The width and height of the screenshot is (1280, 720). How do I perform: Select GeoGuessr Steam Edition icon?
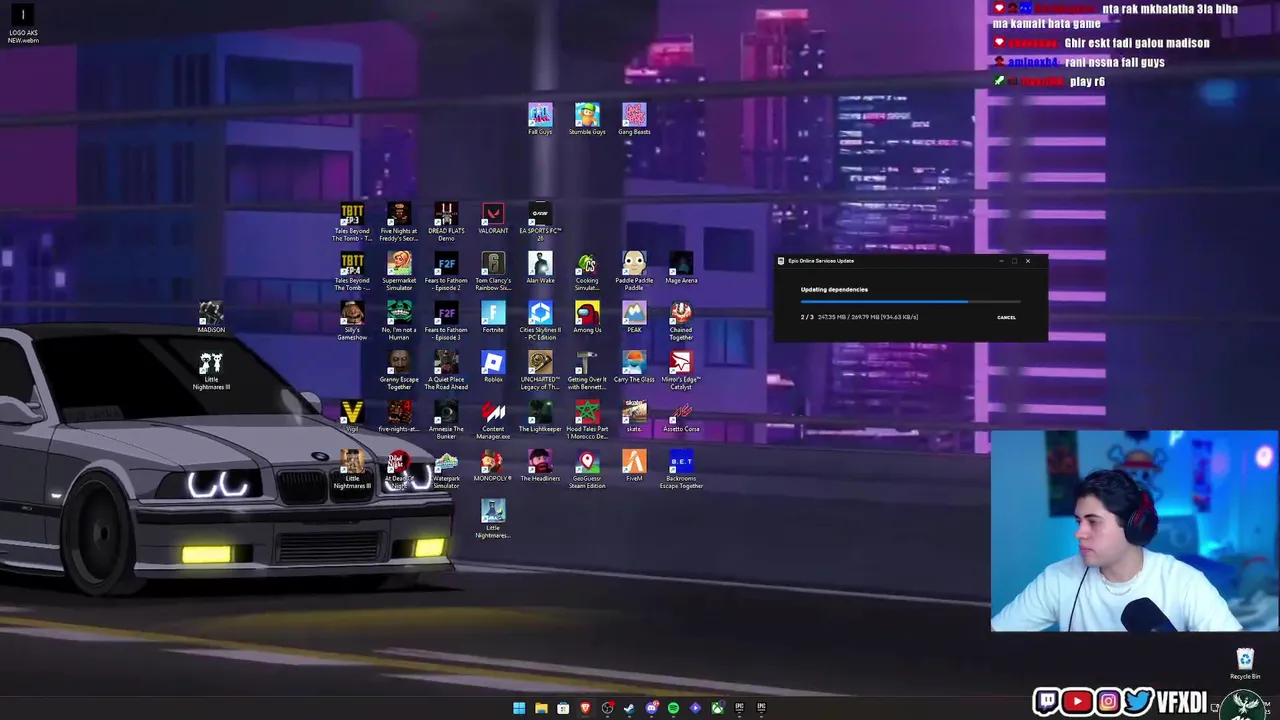pos(587,469)
